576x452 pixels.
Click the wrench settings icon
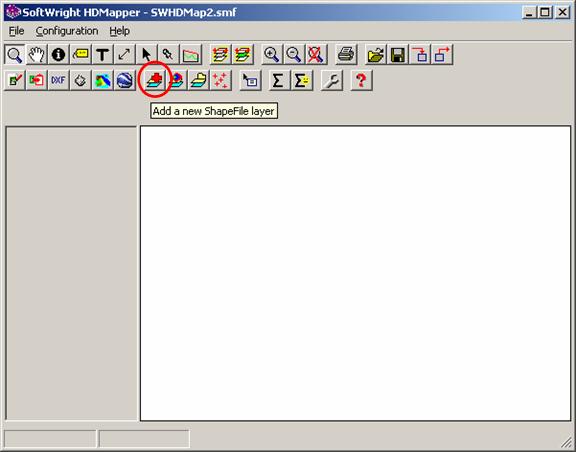(x=332, y=80)
